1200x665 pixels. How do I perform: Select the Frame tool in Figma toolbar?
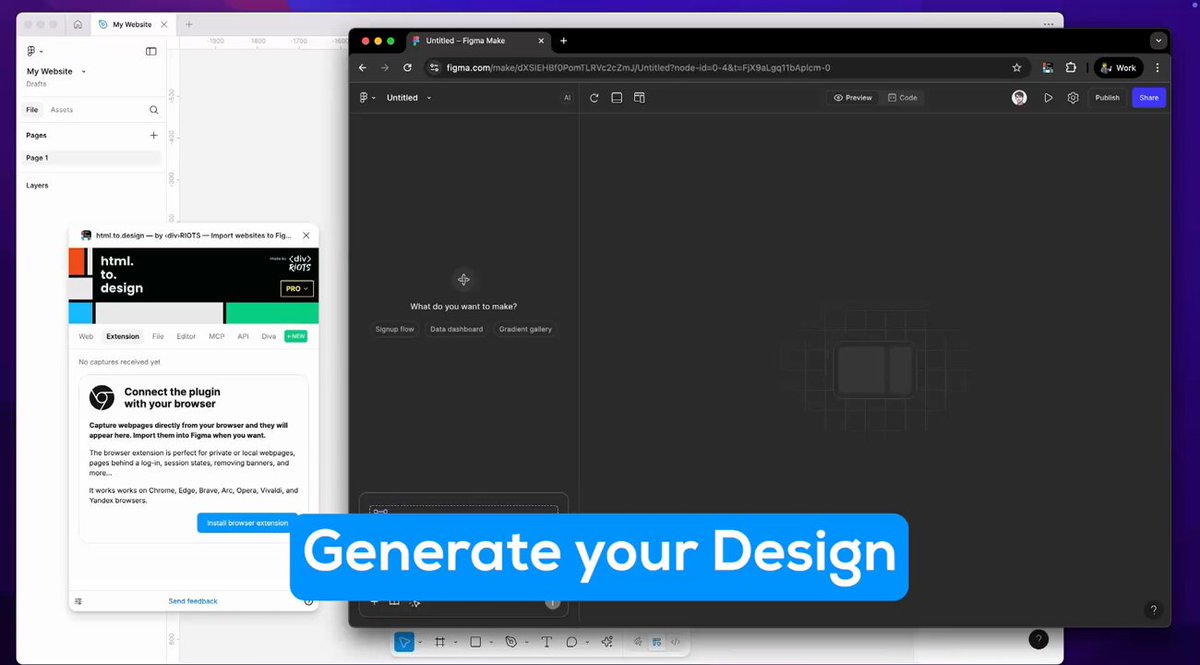439,642
